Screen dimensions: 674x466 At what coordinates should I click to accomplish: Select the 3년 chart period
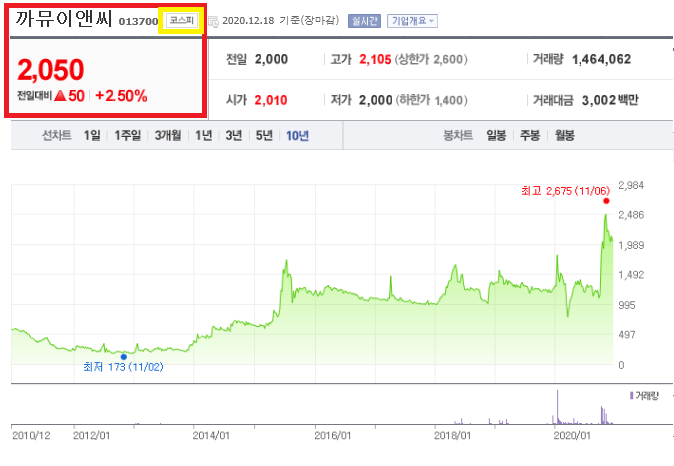point(234,135)
